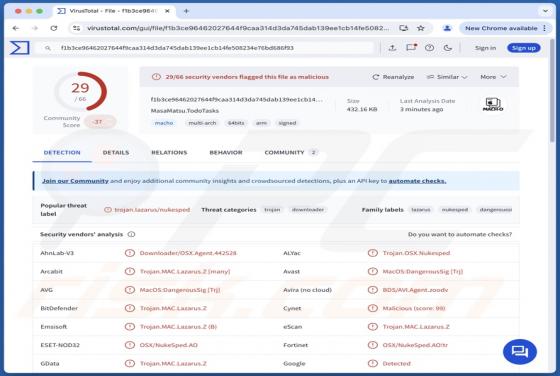The image size is (560, 376).
Task: Select the VirusTotal File browser tab
Action: 114,11
